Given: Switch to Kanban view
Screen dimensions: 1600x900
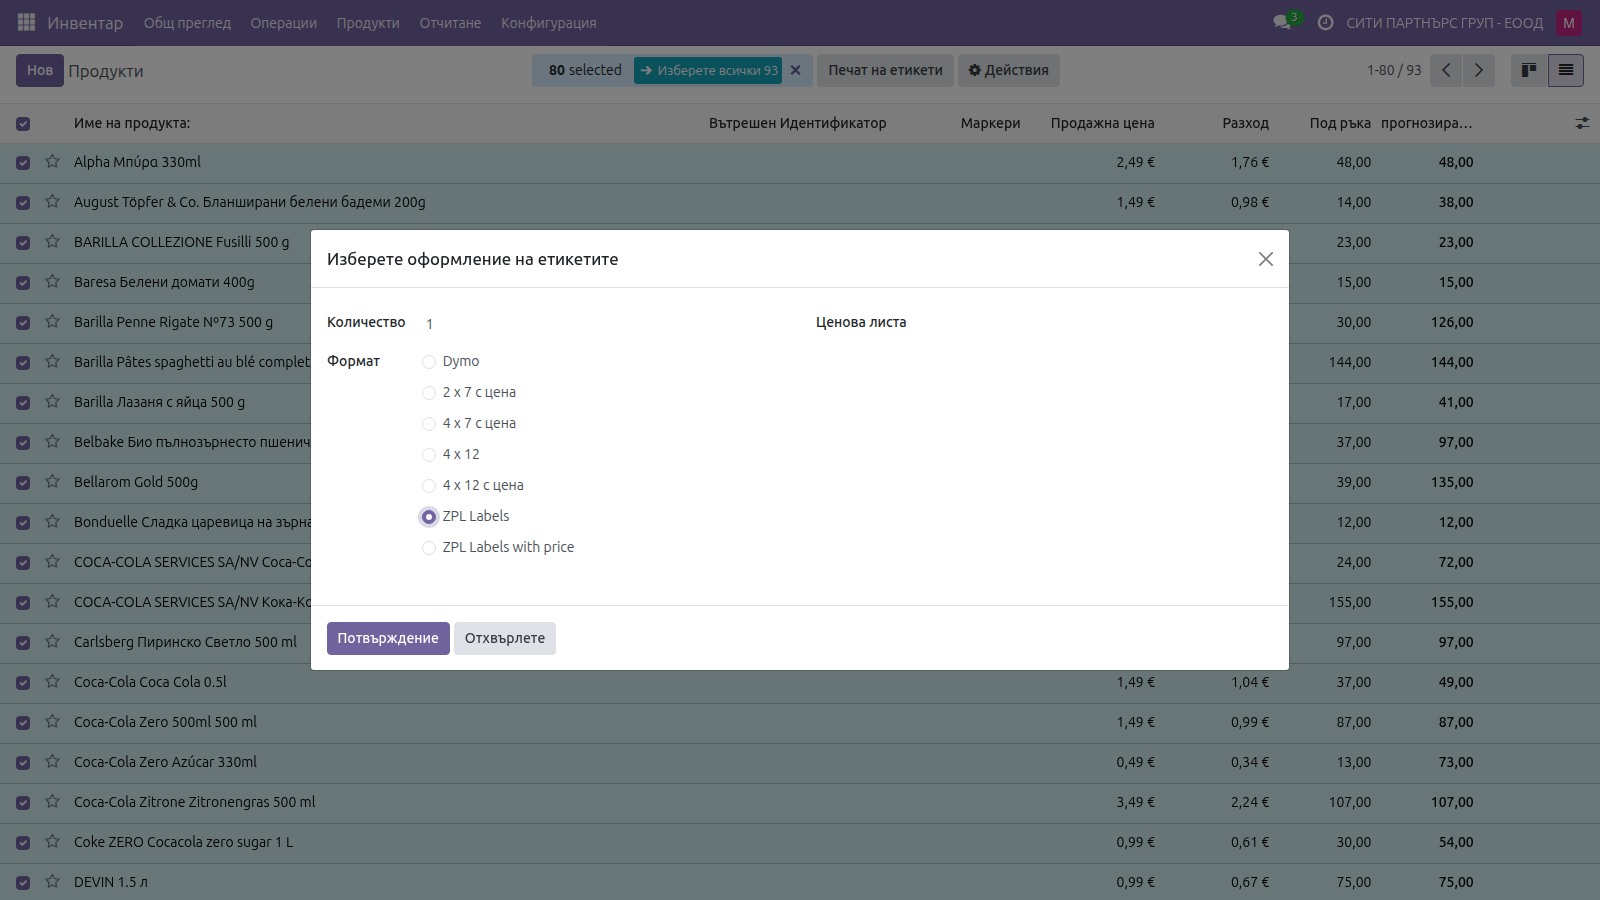Looking at the screenshot, I should 1528,70.
